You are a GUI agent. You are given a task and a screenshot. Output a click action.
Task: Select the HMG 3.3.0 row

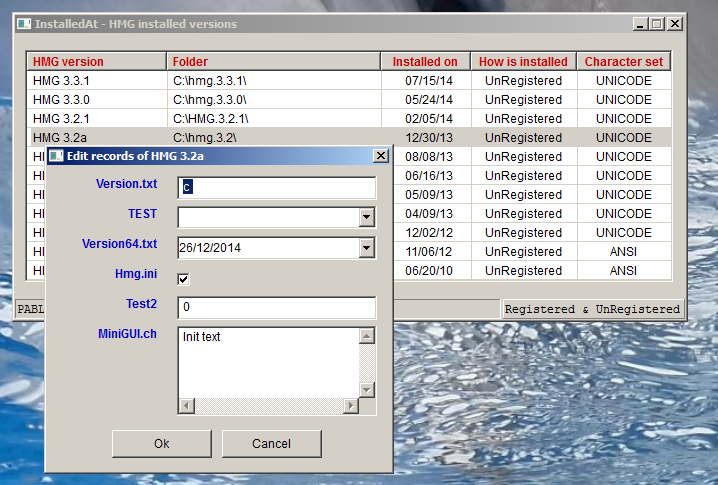click(x=349, y=99)
